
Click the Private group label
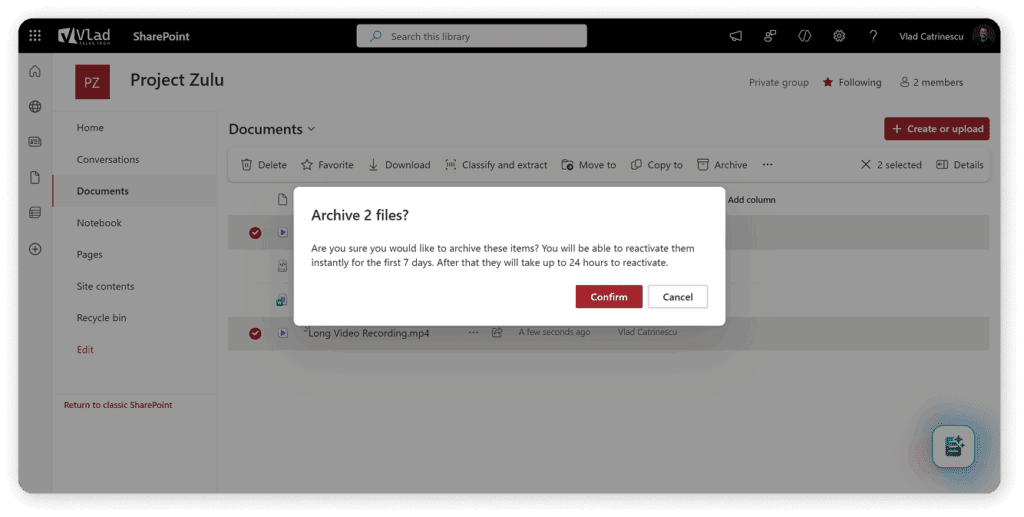[778, 82]
